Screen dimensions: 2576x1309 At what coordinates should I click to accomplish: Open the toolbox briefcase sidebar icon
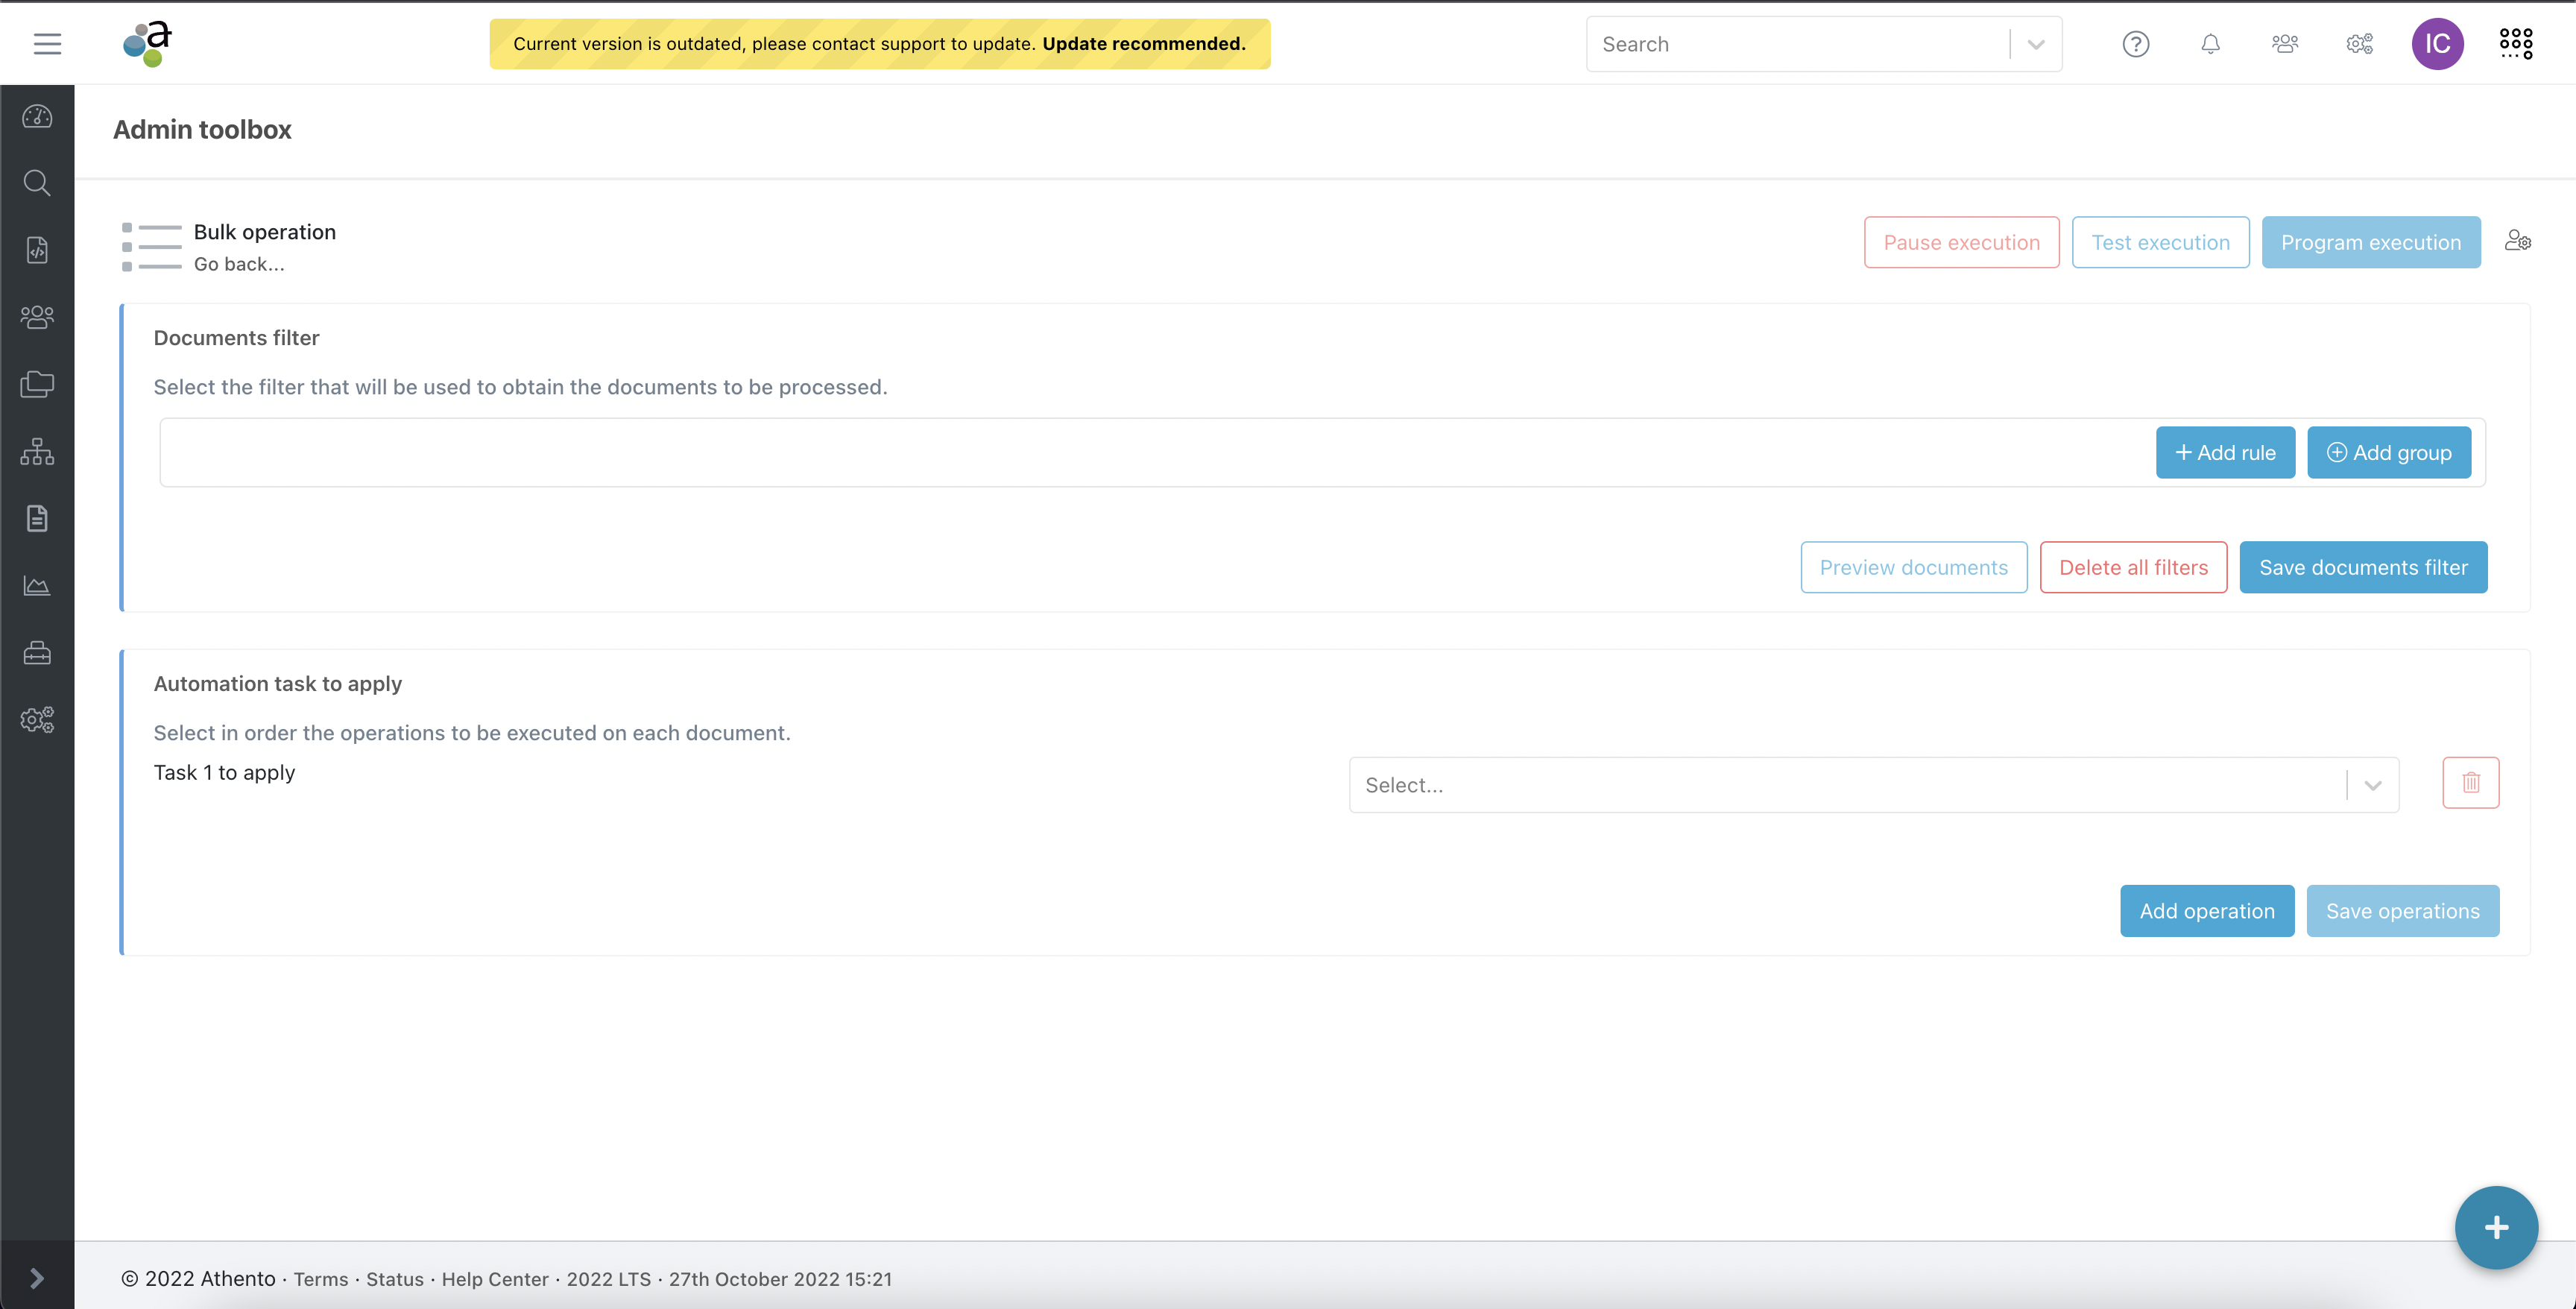coord(37,653)
